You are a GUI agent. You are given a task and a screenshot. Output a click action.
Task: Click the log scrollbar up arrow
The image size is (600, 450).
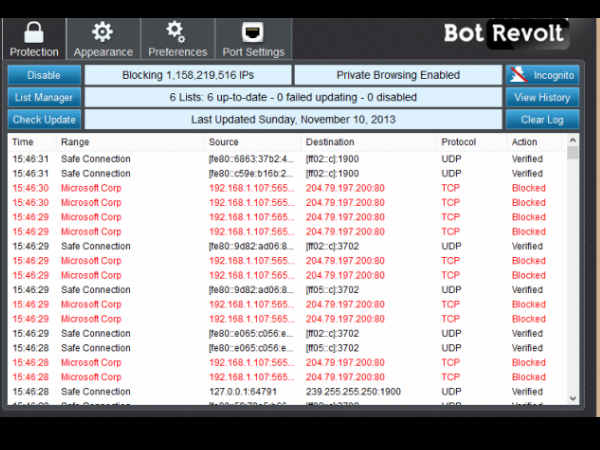pos(572,140)
